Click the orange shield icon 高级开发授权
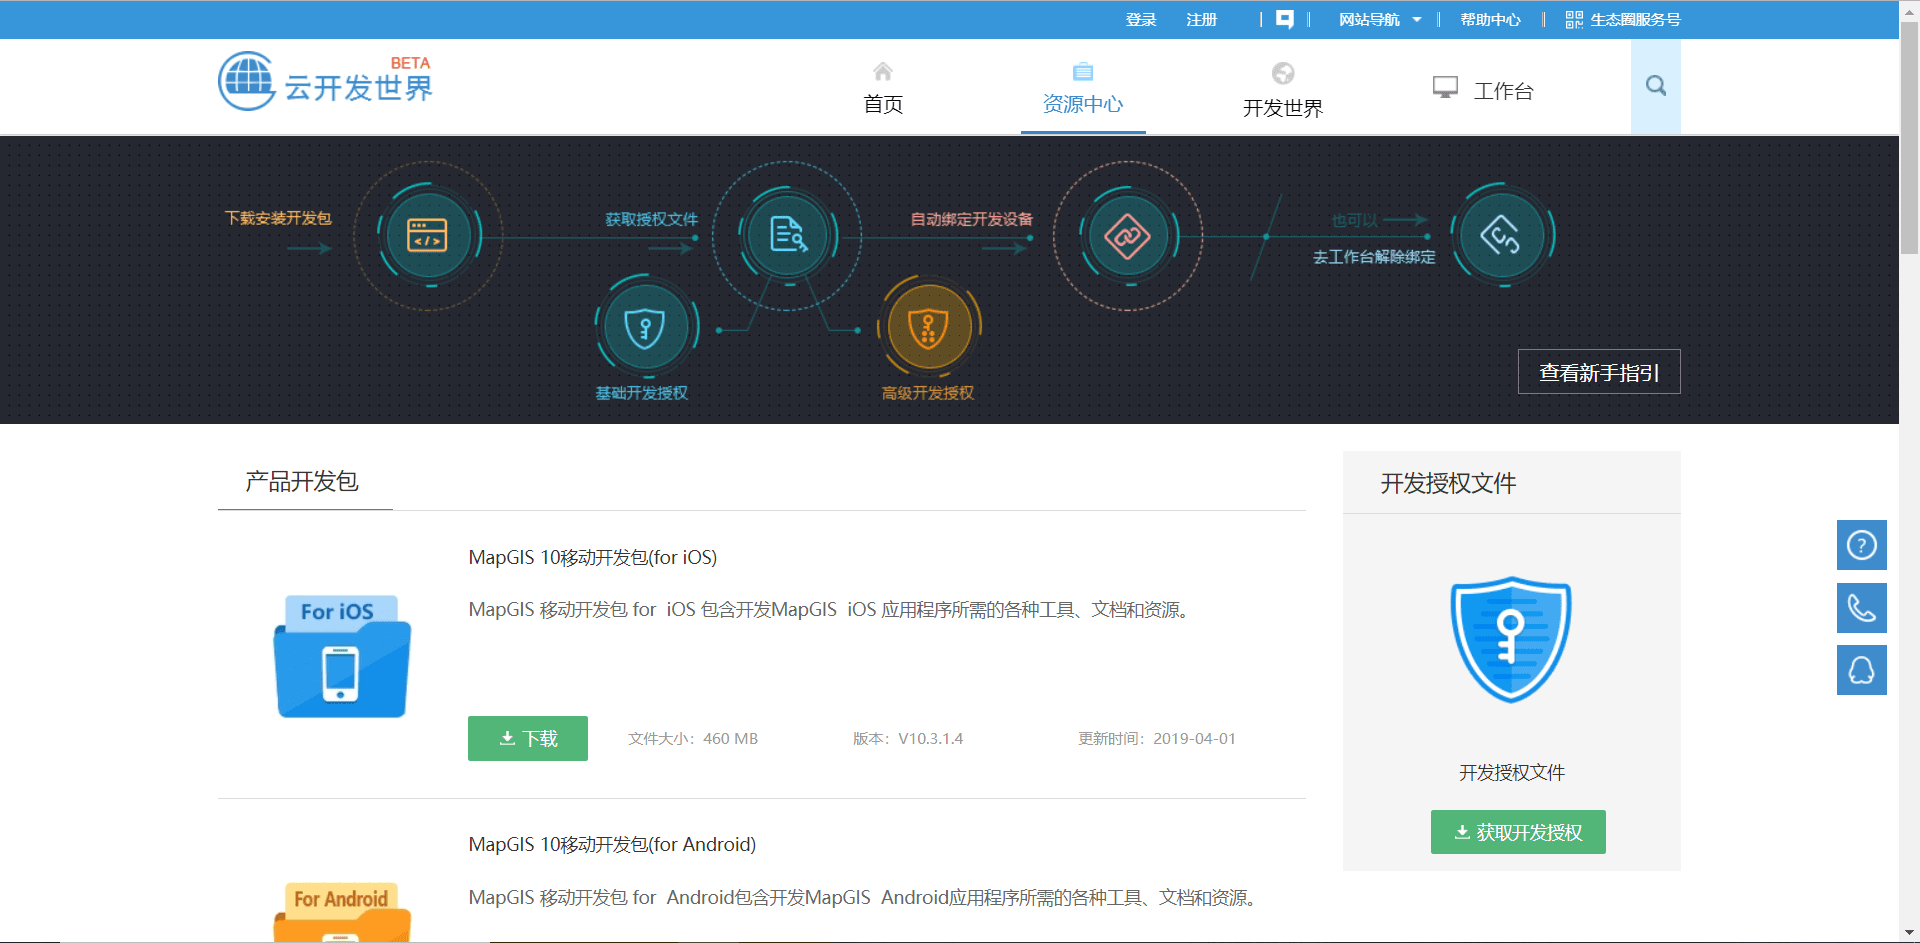 928,327
